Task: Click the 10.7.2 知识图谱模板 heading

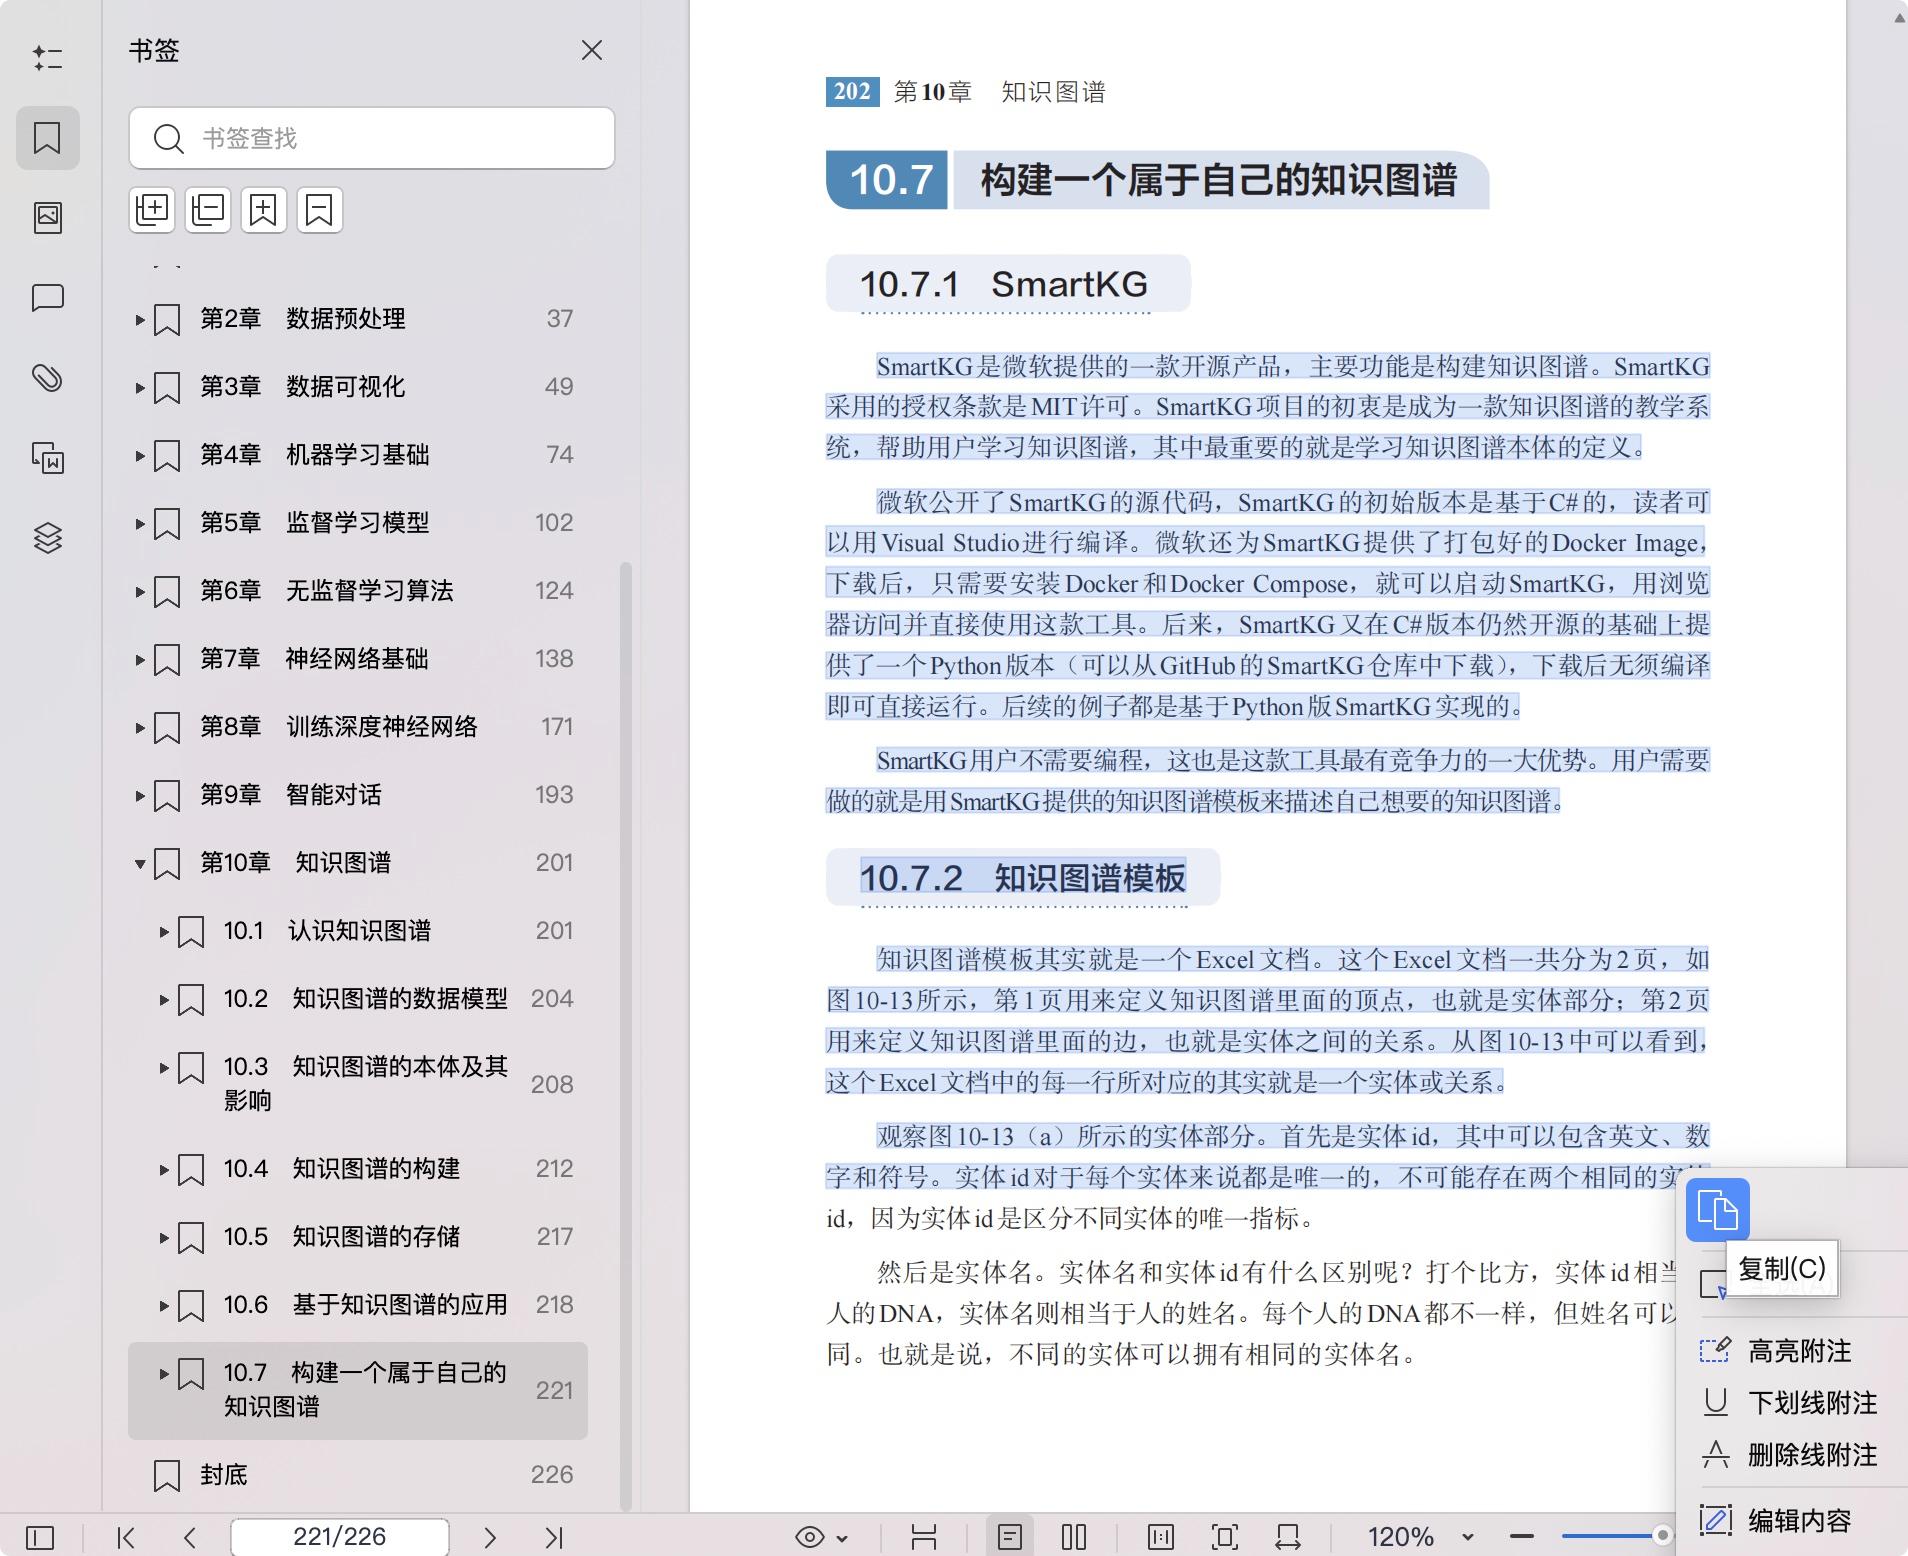Action: point(1023,878)
